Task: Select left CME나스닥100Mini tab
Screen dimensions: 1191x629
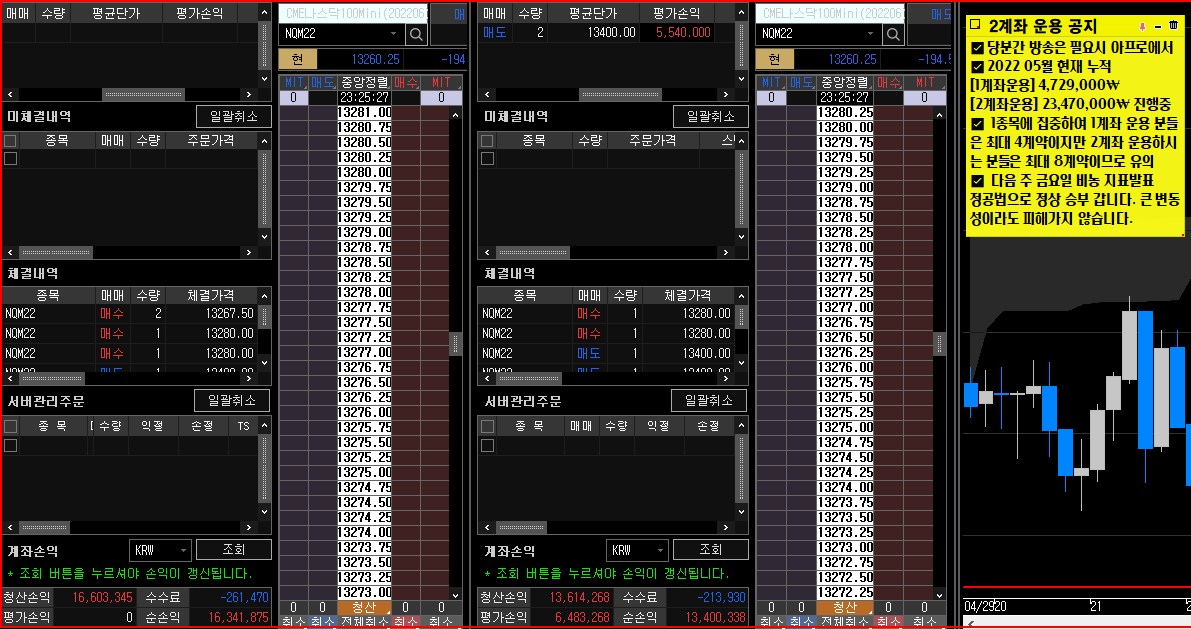Action: point(354,14)
